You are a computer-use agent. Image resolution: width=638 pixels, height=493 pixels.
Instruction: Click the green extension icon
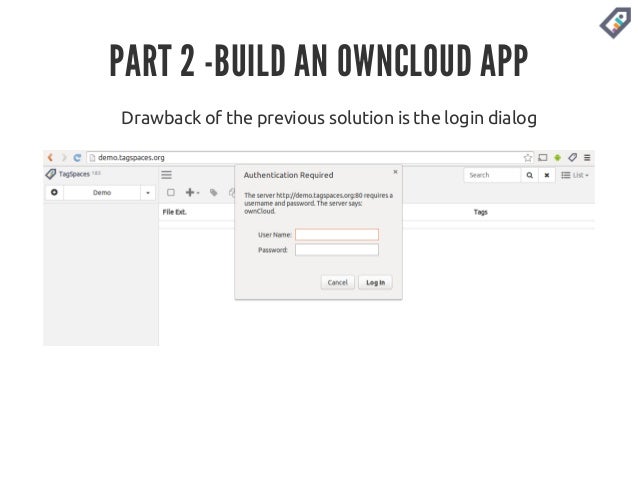tap(557, 157)
